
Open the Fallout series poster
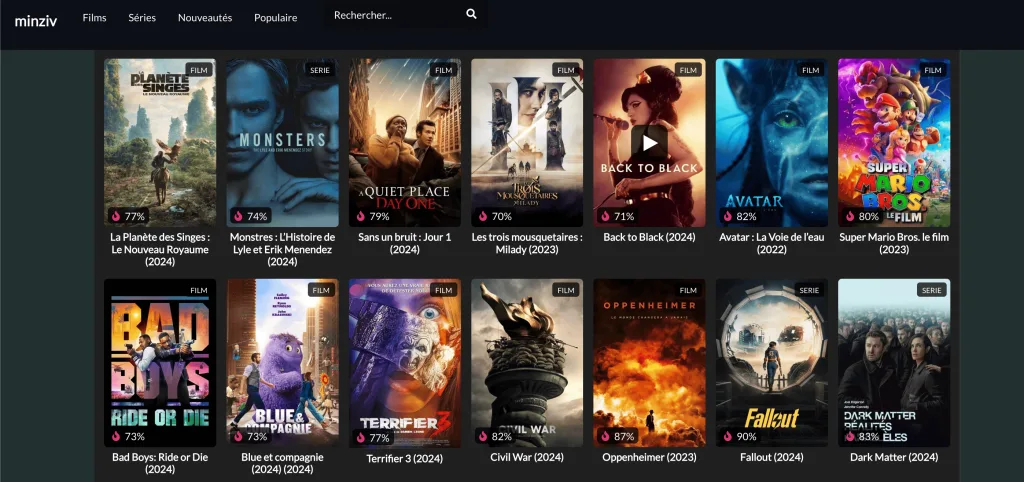[772, 362]
